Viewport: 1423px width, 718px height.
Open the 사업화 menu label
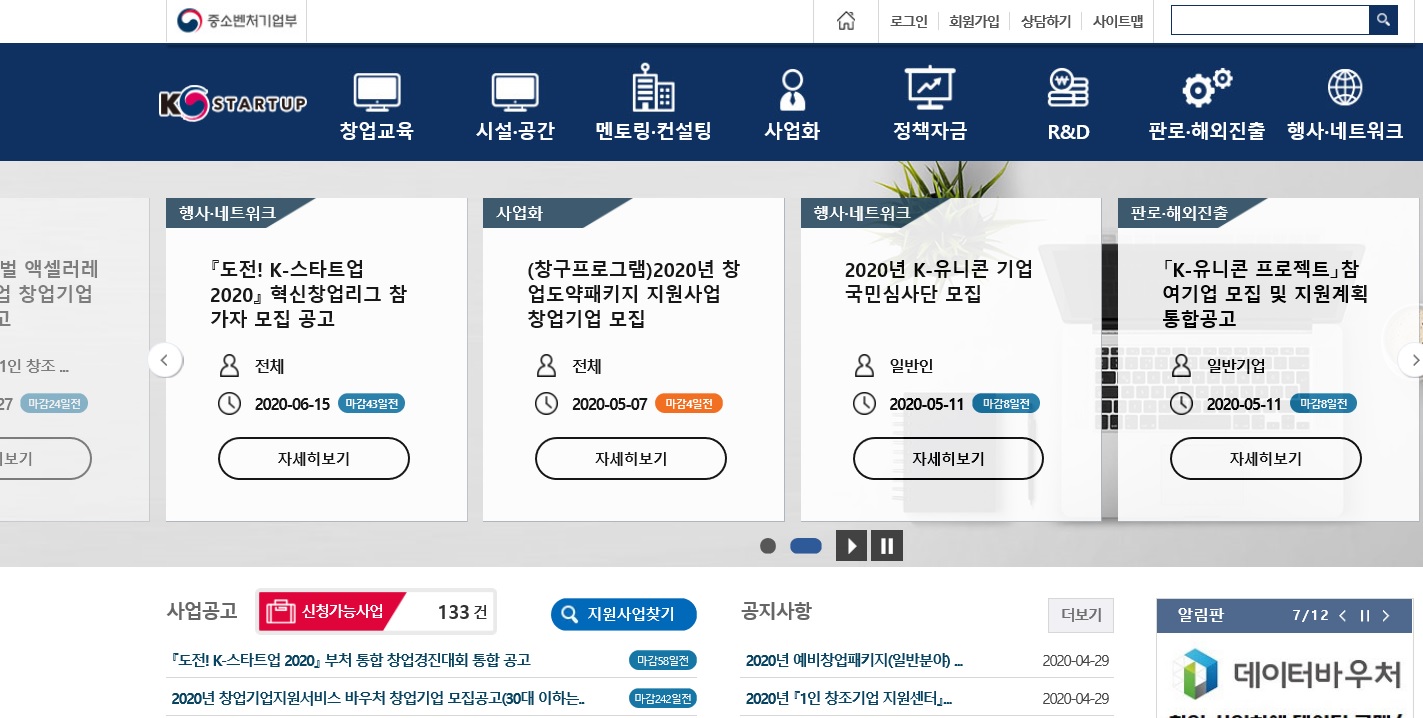coord(792,131)
